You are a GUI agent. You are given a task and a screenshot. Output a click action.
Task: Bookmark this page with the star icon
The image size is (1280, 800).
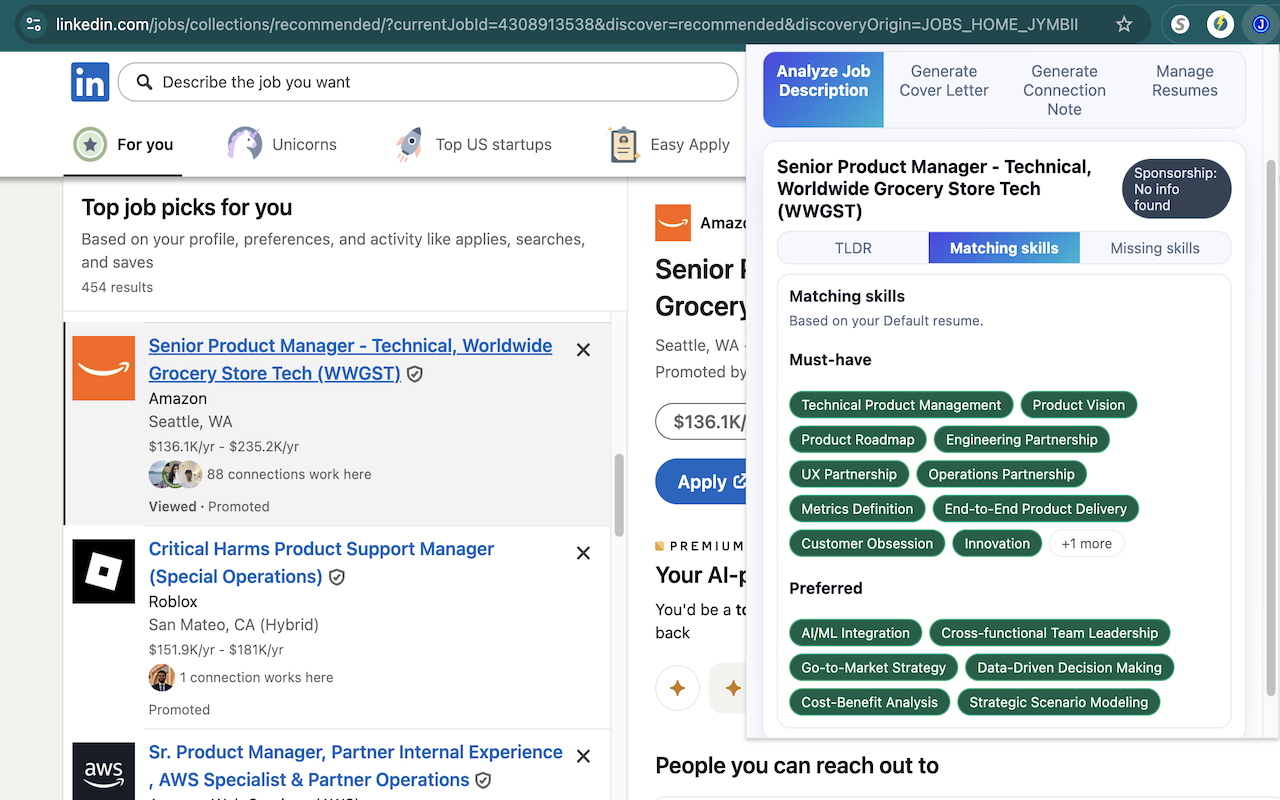1124,24
